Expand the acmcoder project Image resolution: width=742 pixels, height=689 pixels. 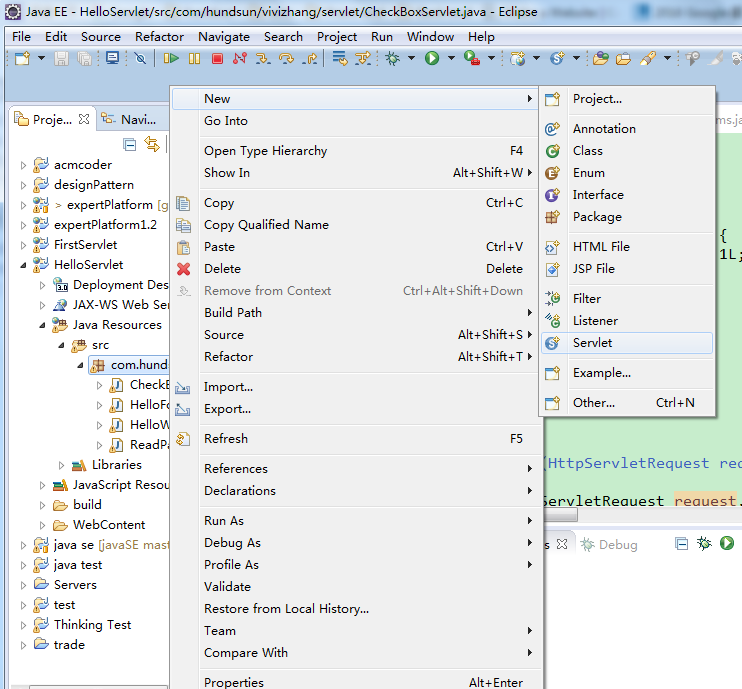[x=23, y=165]
